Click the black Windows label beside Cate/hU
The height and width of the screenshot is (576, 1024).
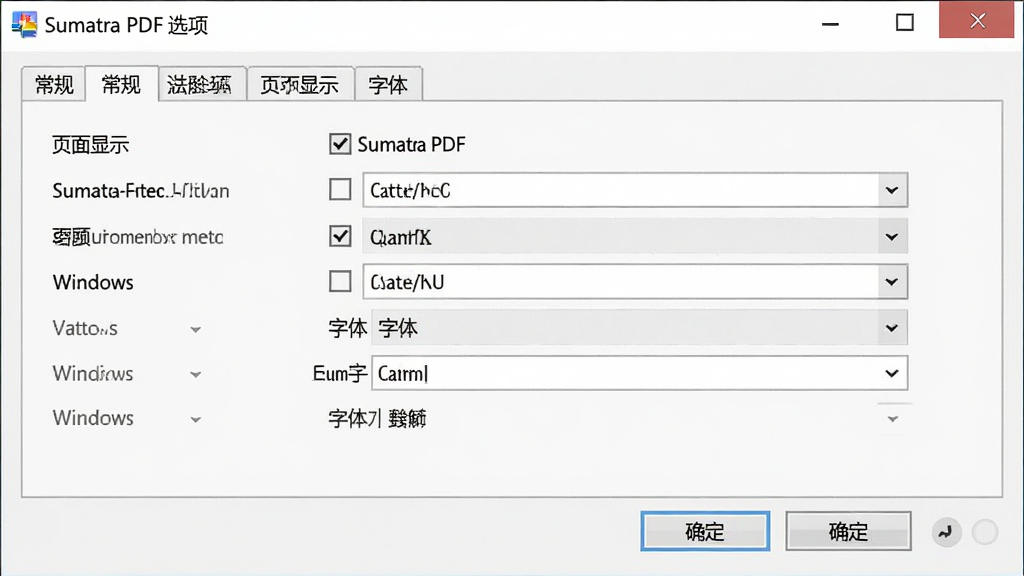click(93, 282)
